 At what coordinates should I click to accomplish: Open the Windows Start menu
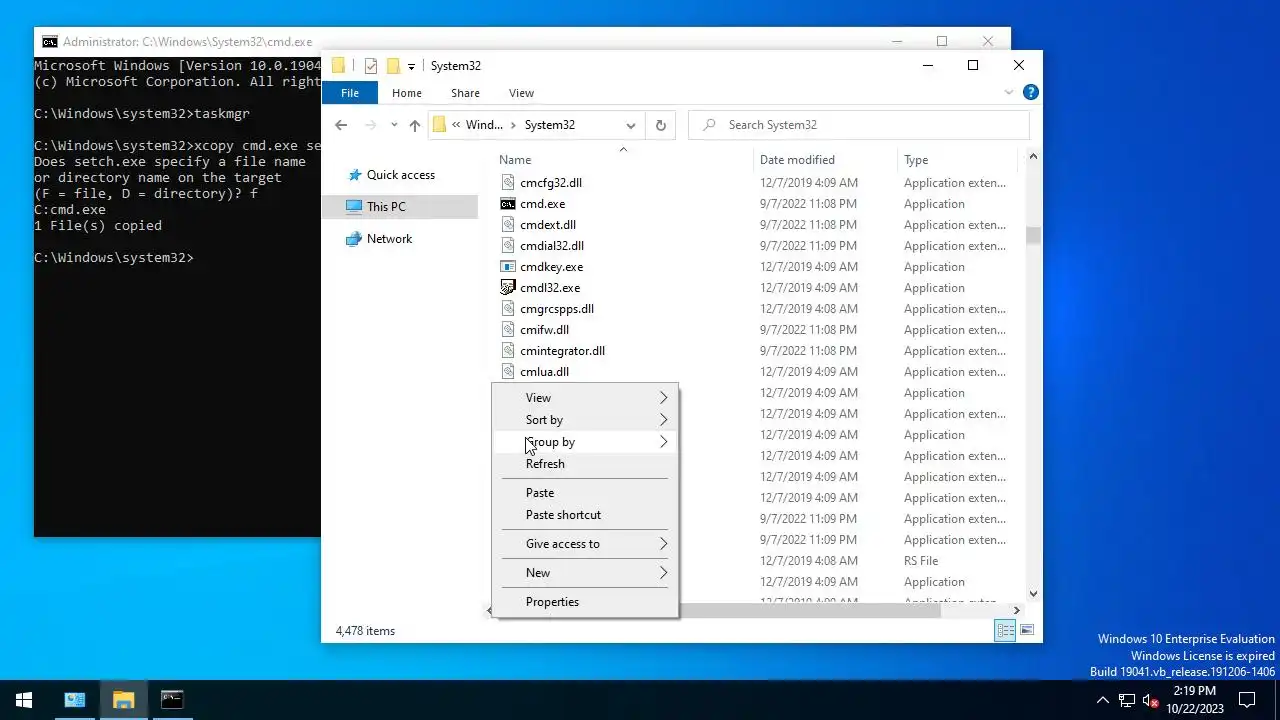click(24, 700)
